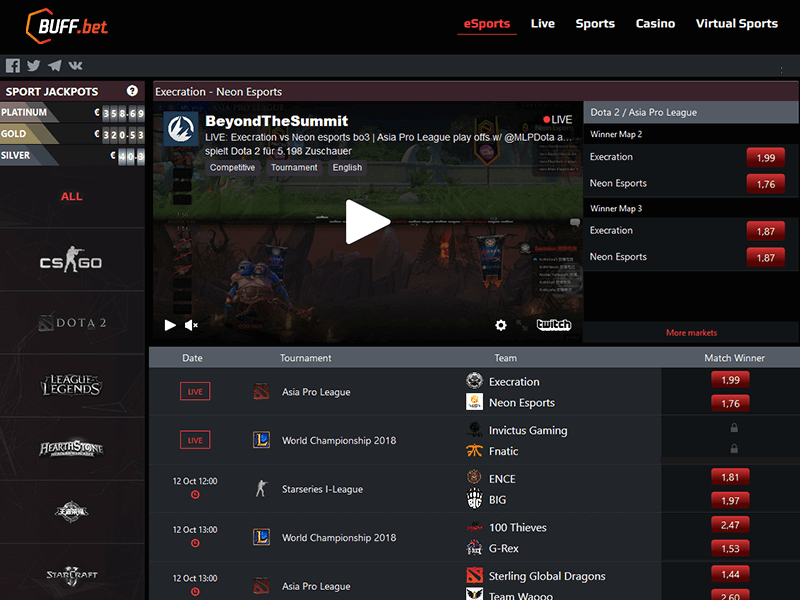The image size is (800, 600).
Task: Click the English stream tag
Action: coord(347,167)
